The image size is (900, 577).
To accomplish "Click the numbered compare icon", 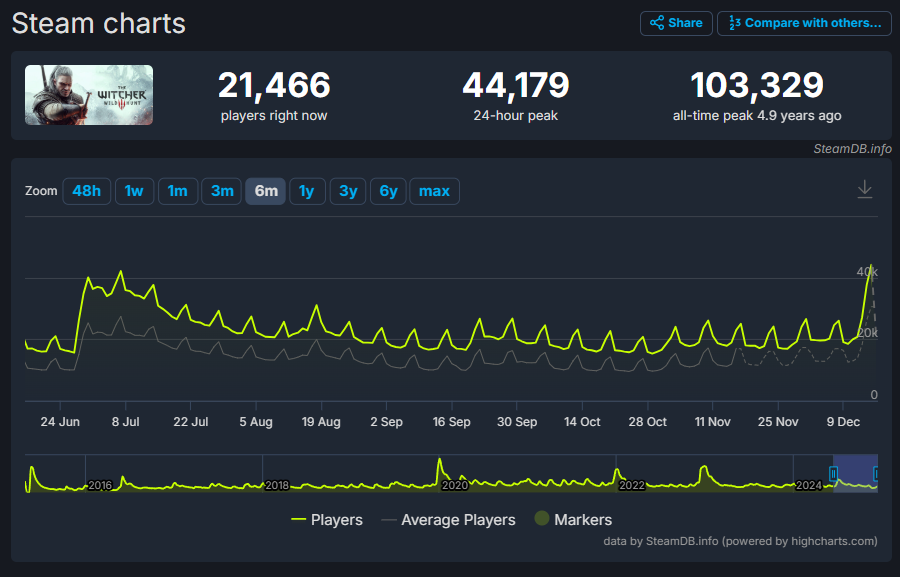I will (x=735, y=23).
